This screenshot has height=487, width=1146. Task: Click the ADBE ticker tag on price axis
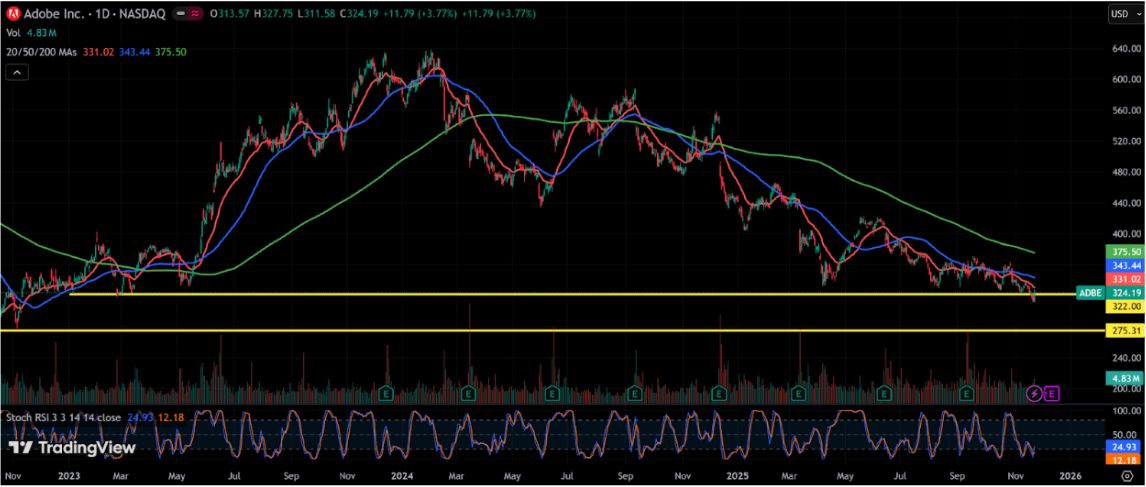pyautogui.click(x=1089, y=293)
